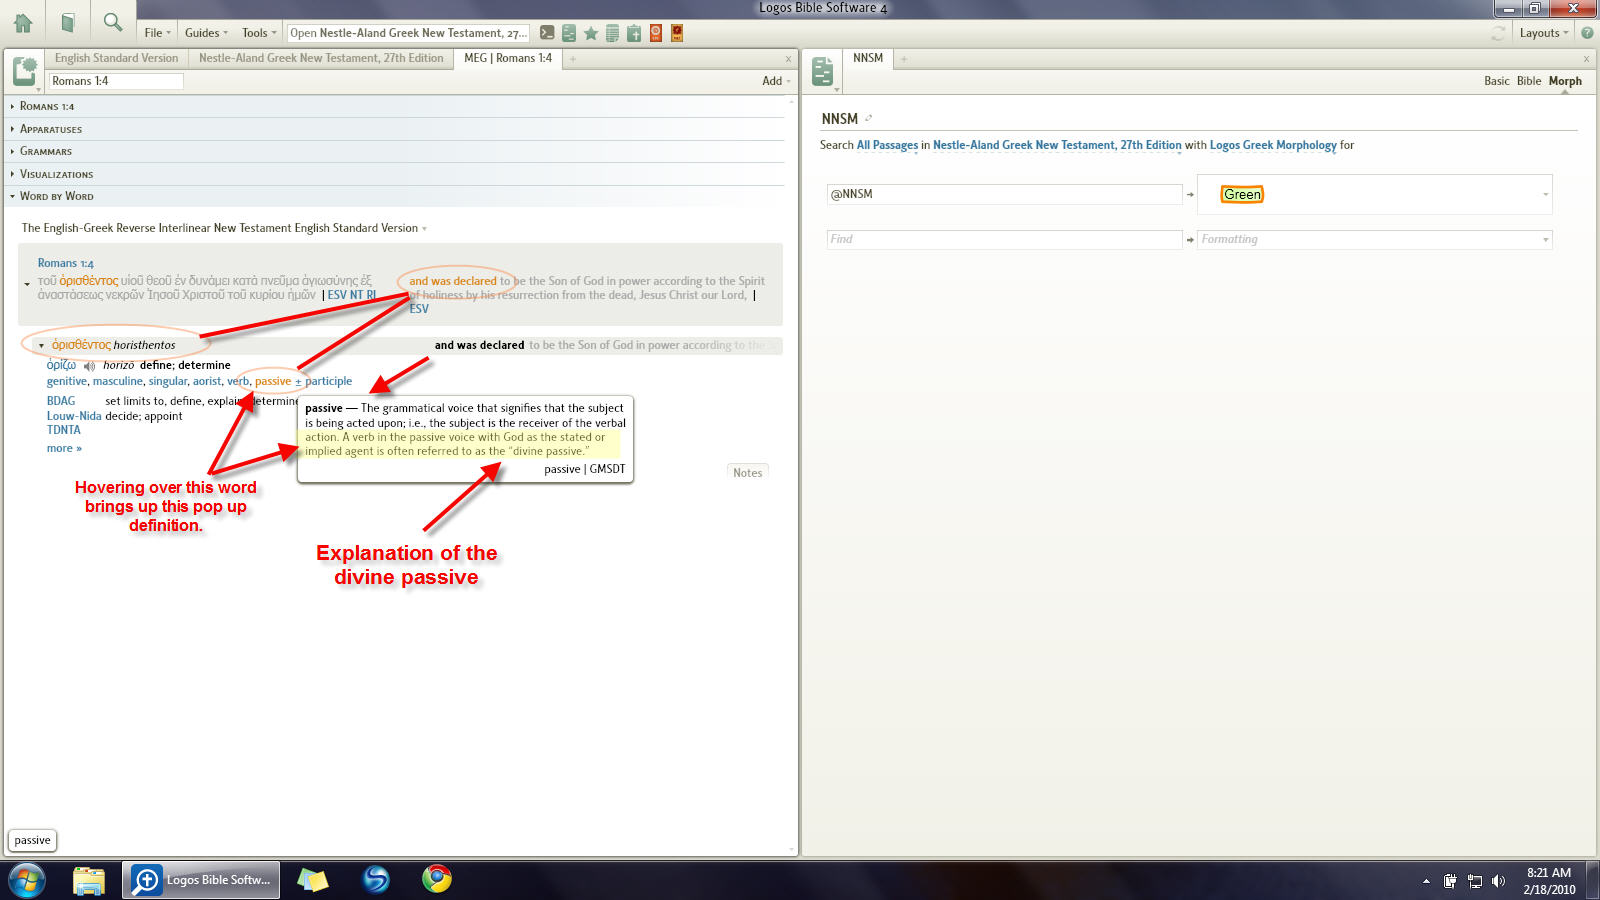Screen dimensions: 1600x900
Task: Show hidden system tray icons arrow
Action: pyautogui.click(x=1426, y=881)
